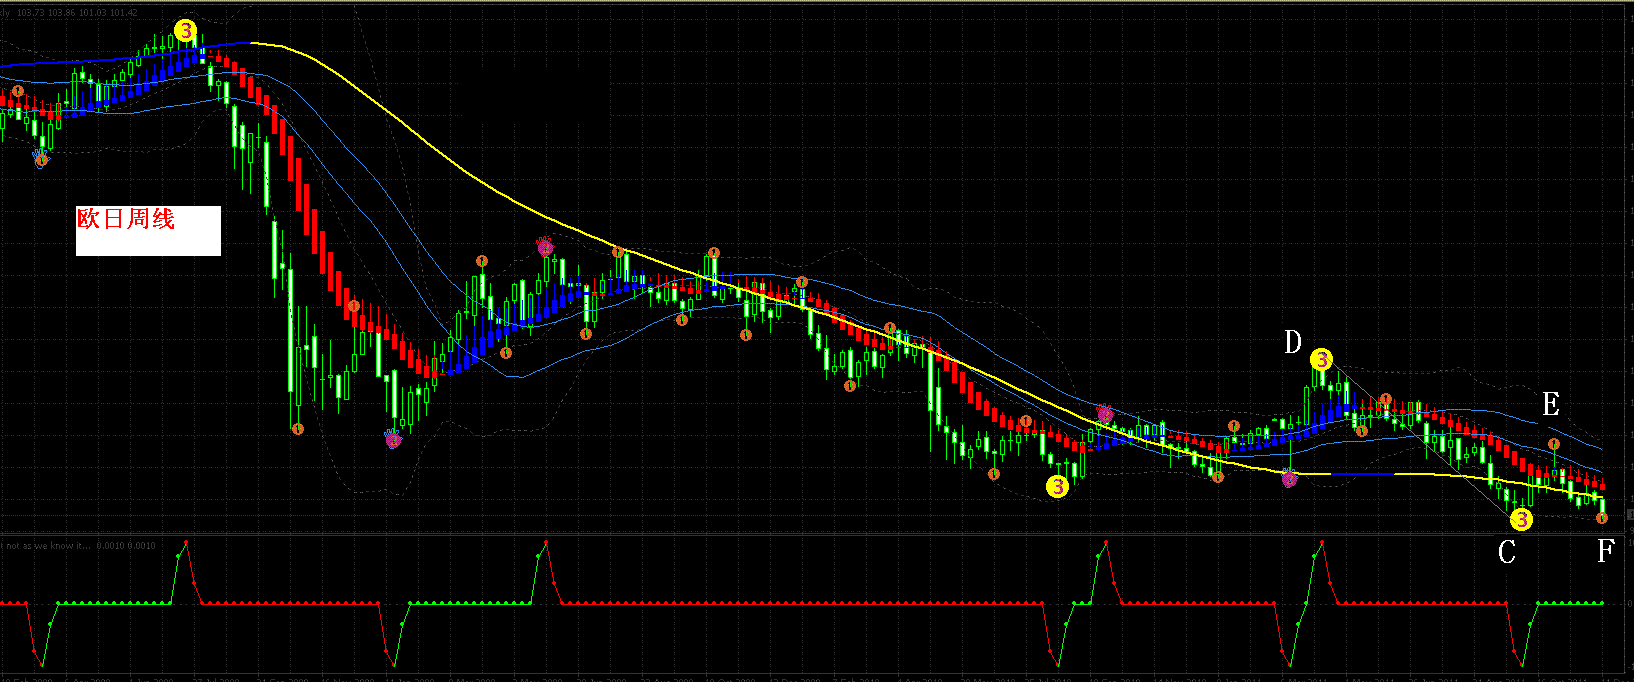
Task: Click the orange circle marker directly above label F
Action: click(1602, 518)
